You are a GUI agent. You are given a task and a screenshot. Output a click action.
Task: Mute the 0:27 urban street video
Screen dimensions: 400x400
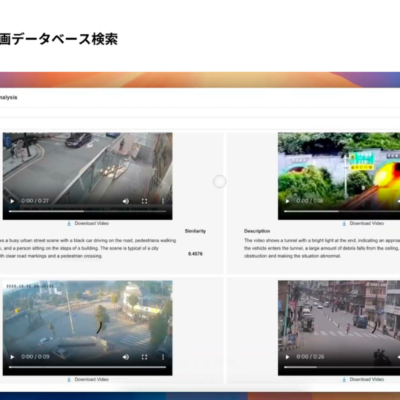tap(126, 201)
